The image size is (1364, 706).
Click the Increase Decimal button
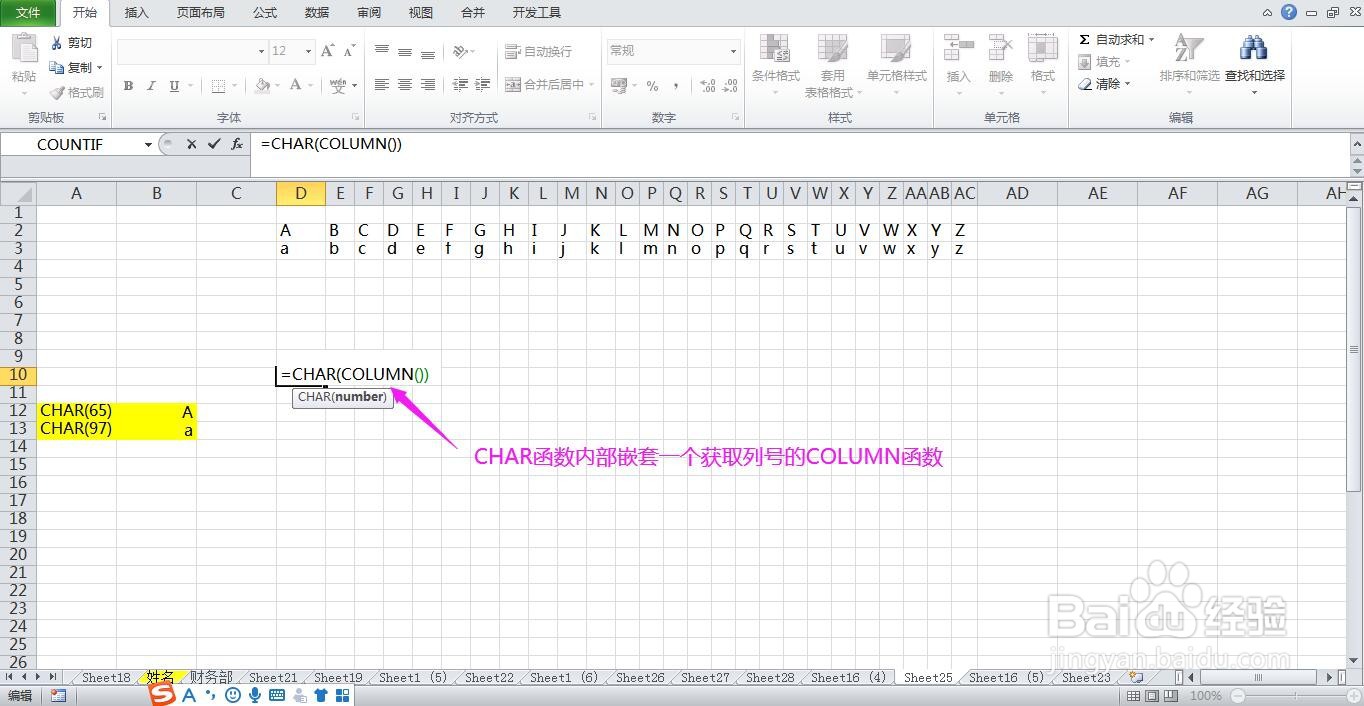(707, 86)
